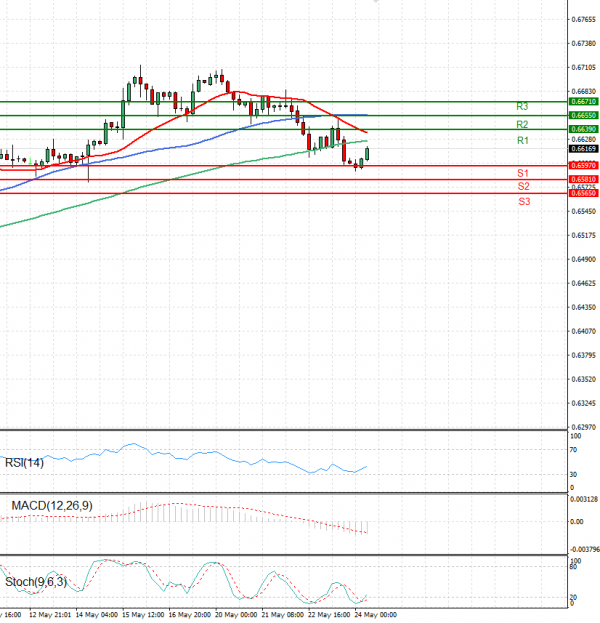Image resolution: width=600 pixels, height=623 pixels.
Task: Select the 0.66390 price tag
Action: click(x=583, y=129)
